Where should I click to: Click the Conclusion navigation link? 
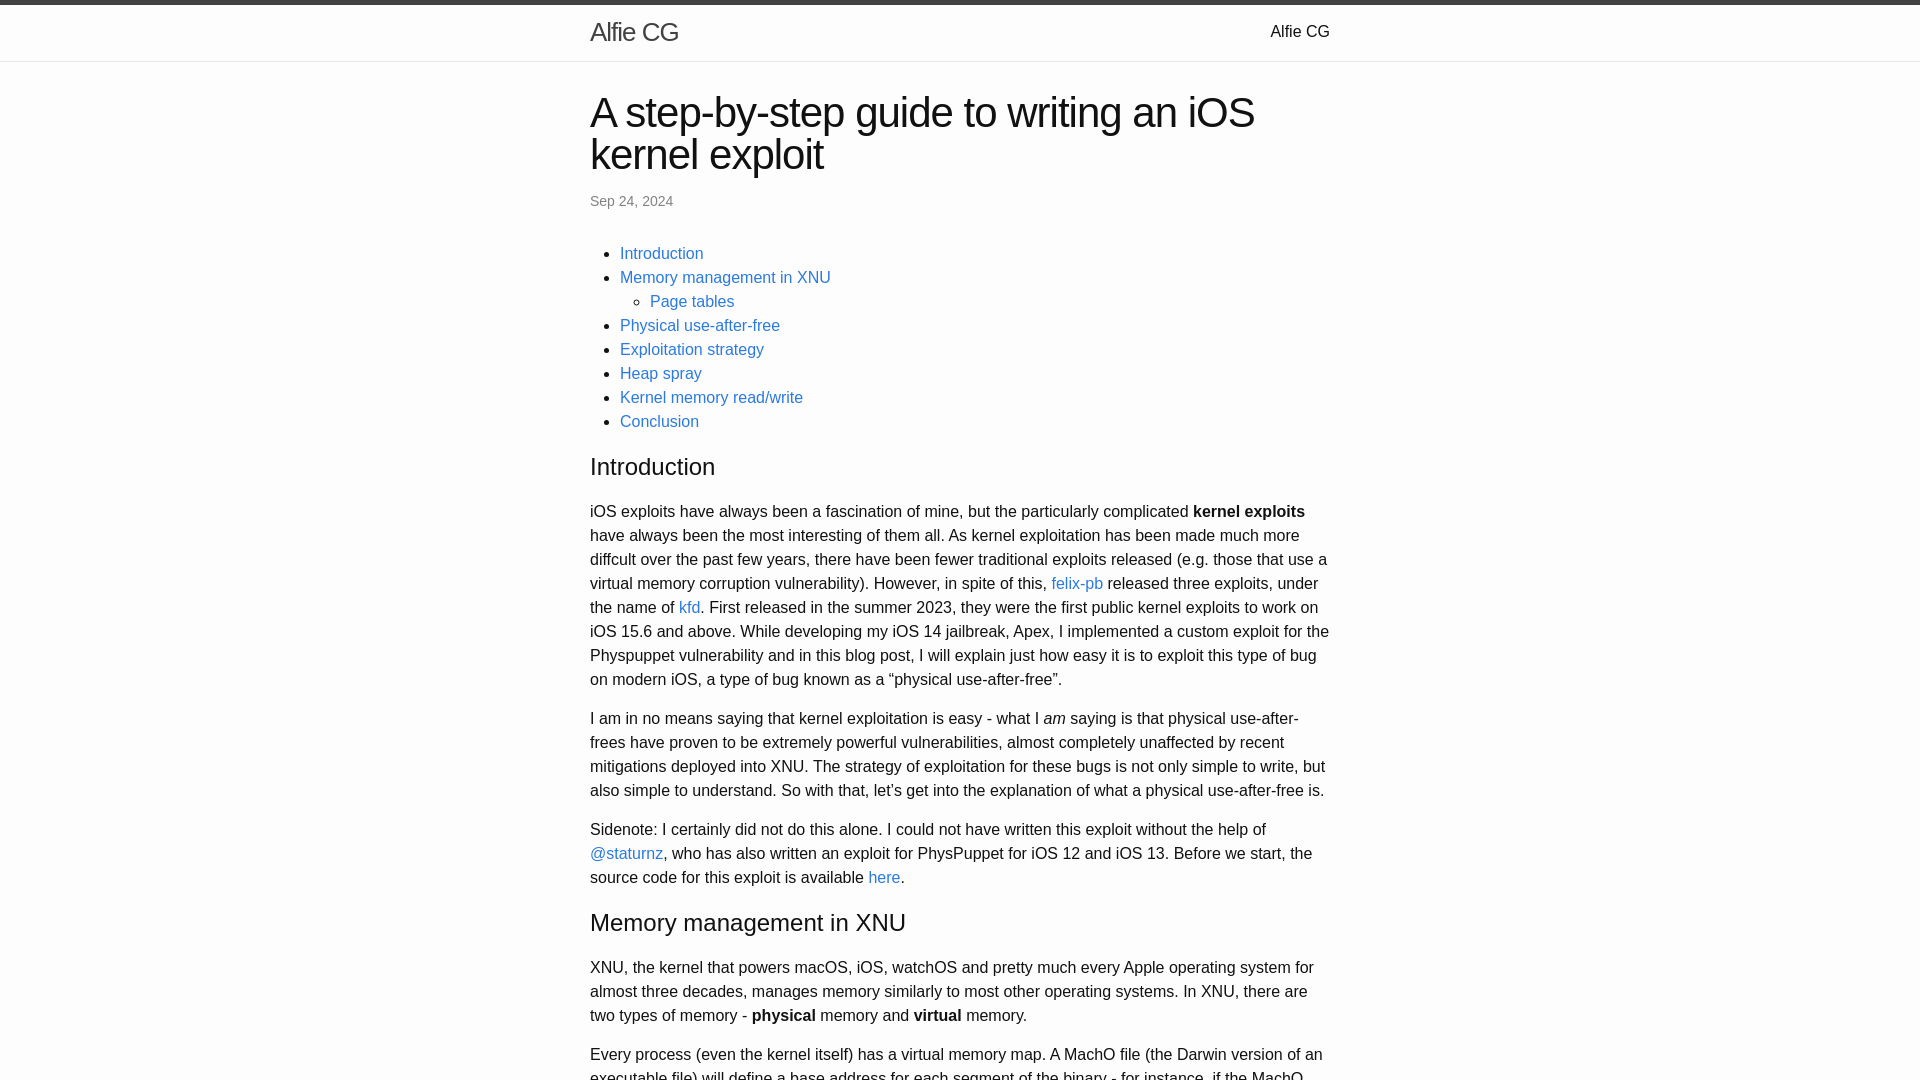coord(659,421)
